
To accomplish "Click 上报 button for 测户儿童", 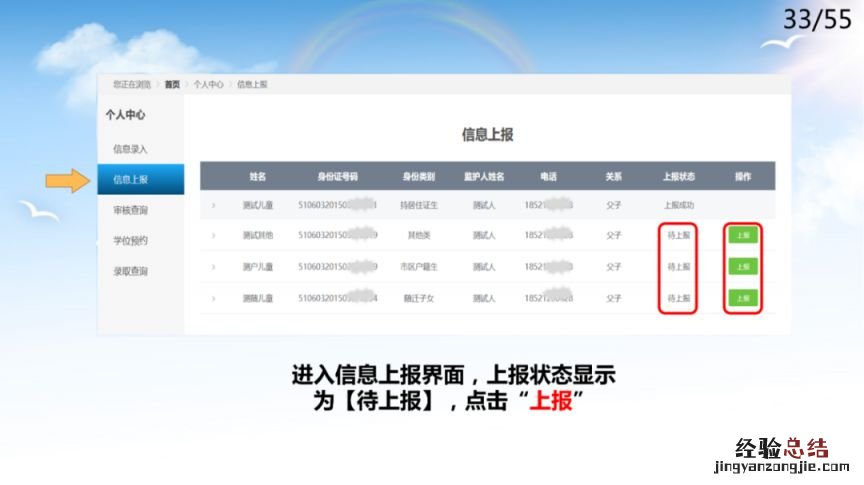I will pos(743,267).
